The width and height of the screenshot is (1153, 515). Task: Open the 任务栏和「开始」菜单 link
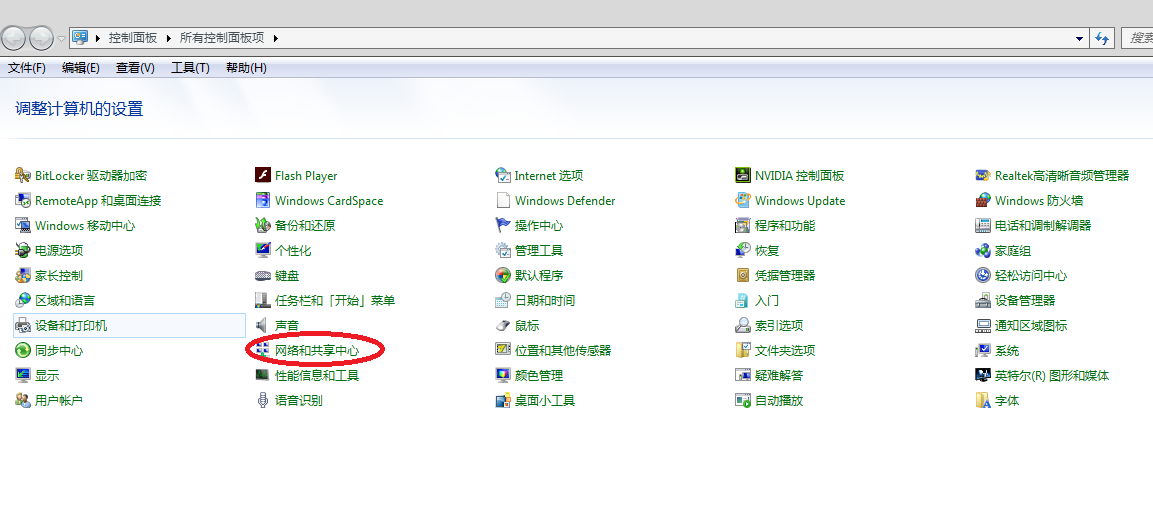tap(335, 300)
